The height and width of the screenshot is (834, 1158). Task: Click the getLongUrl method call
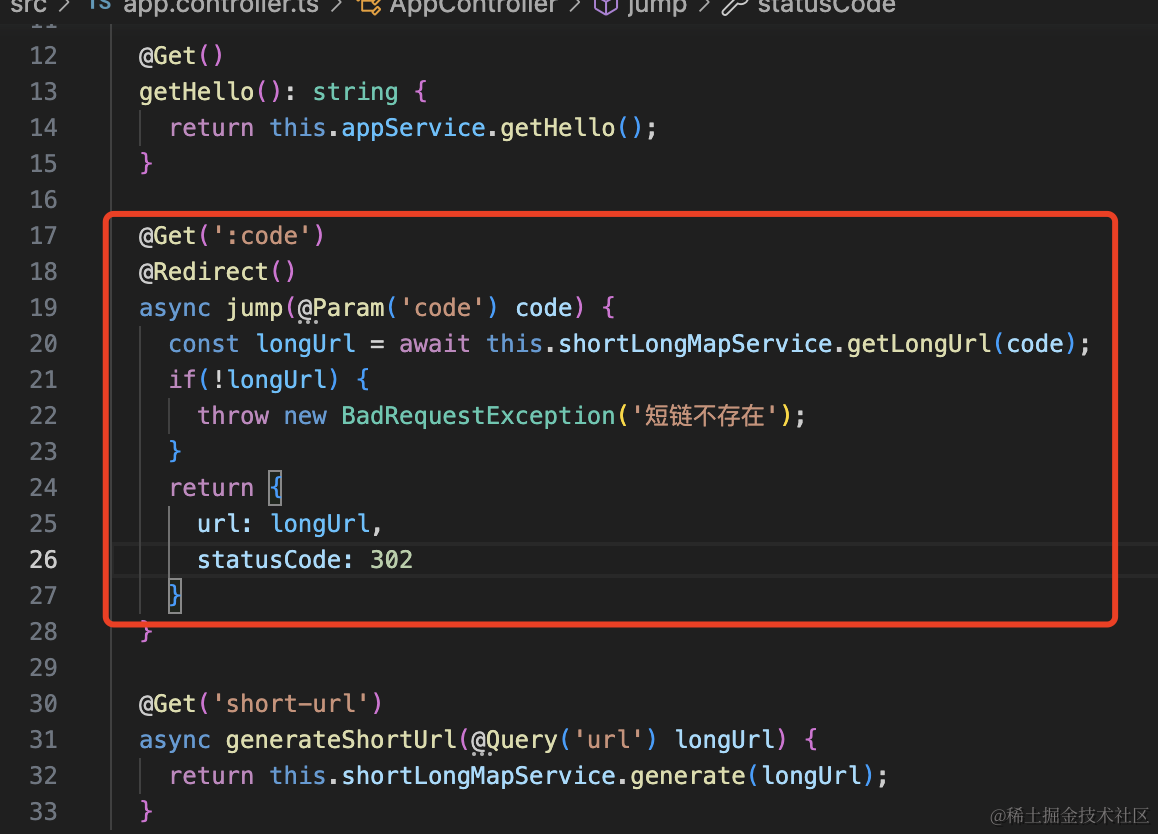click(919, 343)
